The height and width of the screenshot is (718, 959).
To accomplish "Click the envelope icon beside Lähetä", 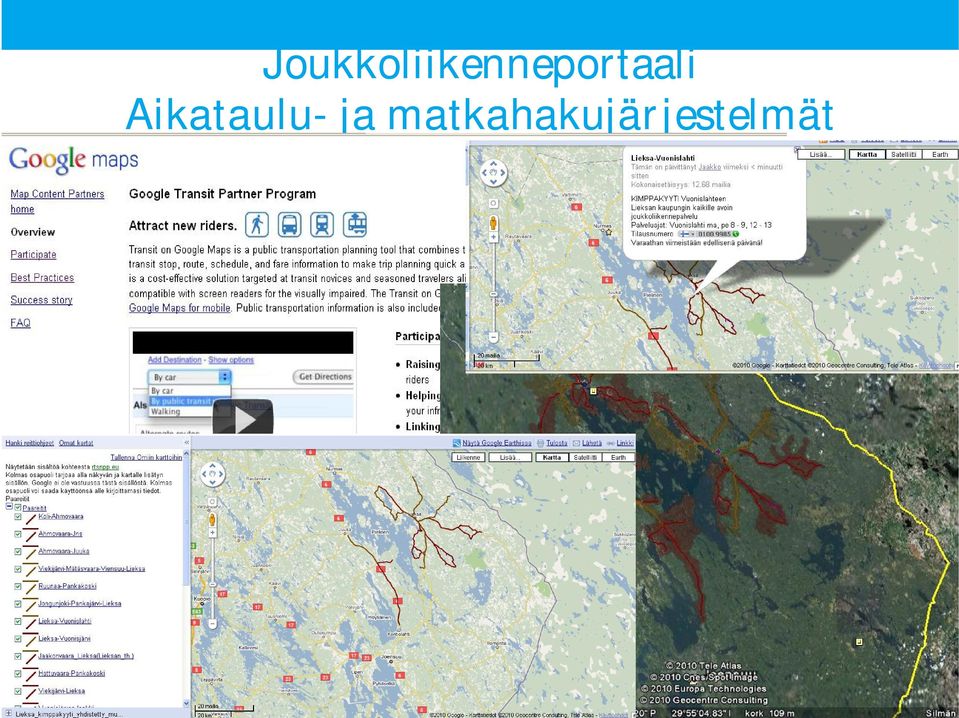I will pyautogui.click(x=576, y=443).
